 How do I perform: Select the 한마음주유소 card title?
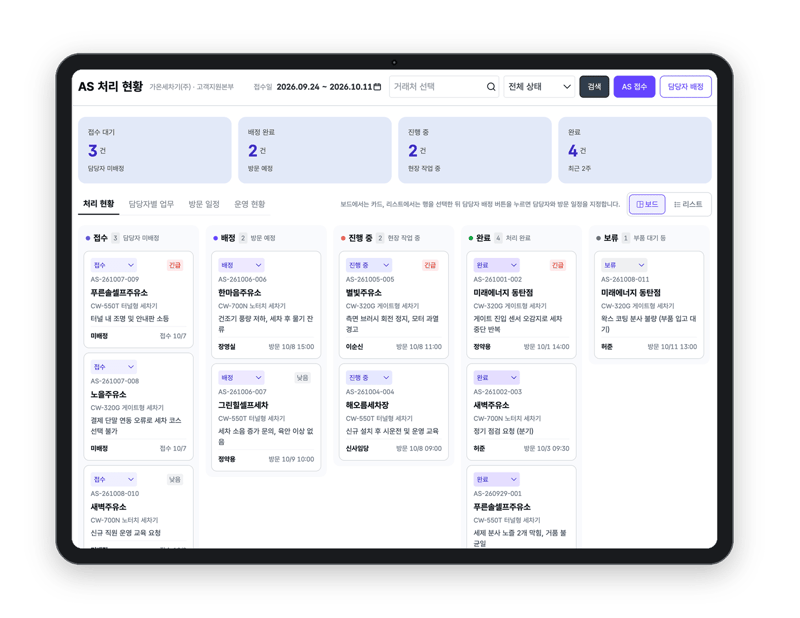(x=239, y=292)
